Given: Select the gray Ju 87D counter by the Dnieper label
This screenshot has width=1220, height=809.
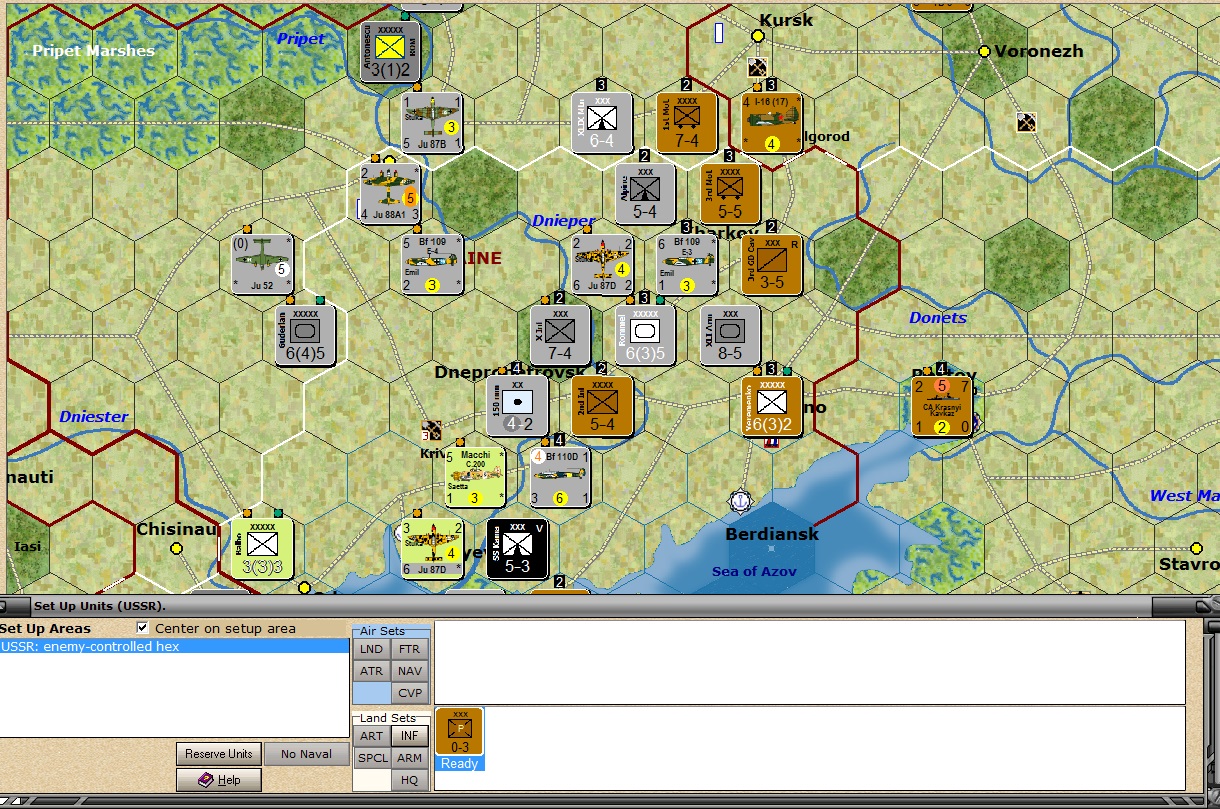Looking at the screenshot, I should [603, 264].
